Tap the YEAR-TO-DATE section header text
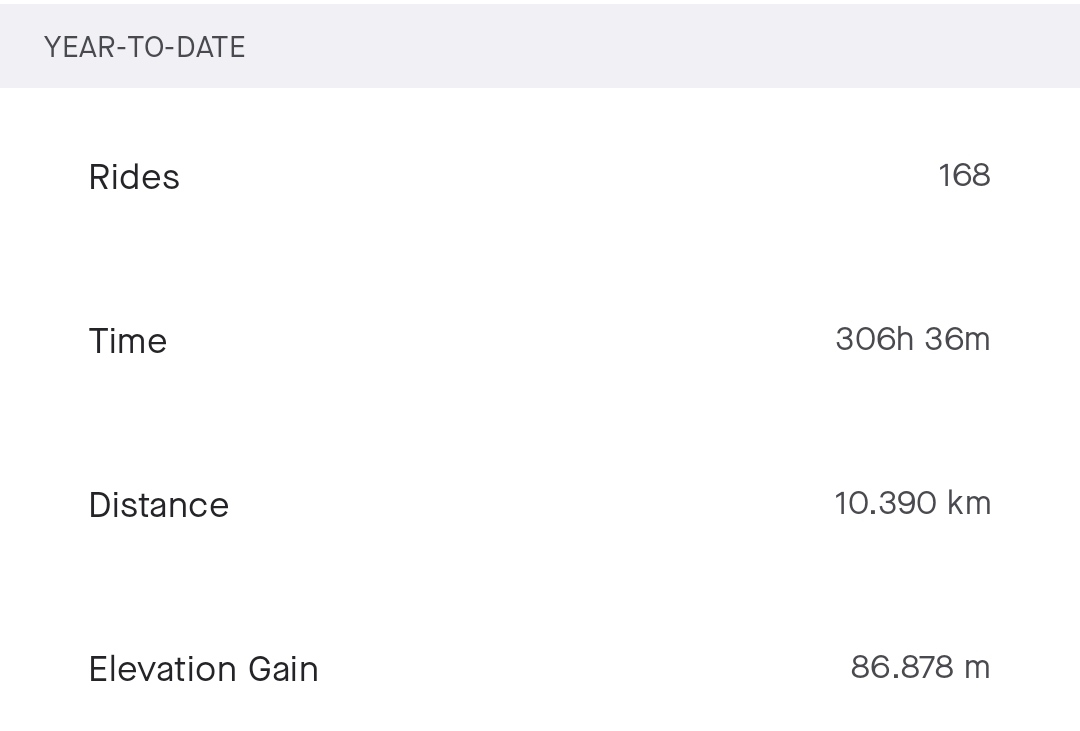This screenshot has height=731, width=1080. 145,48
